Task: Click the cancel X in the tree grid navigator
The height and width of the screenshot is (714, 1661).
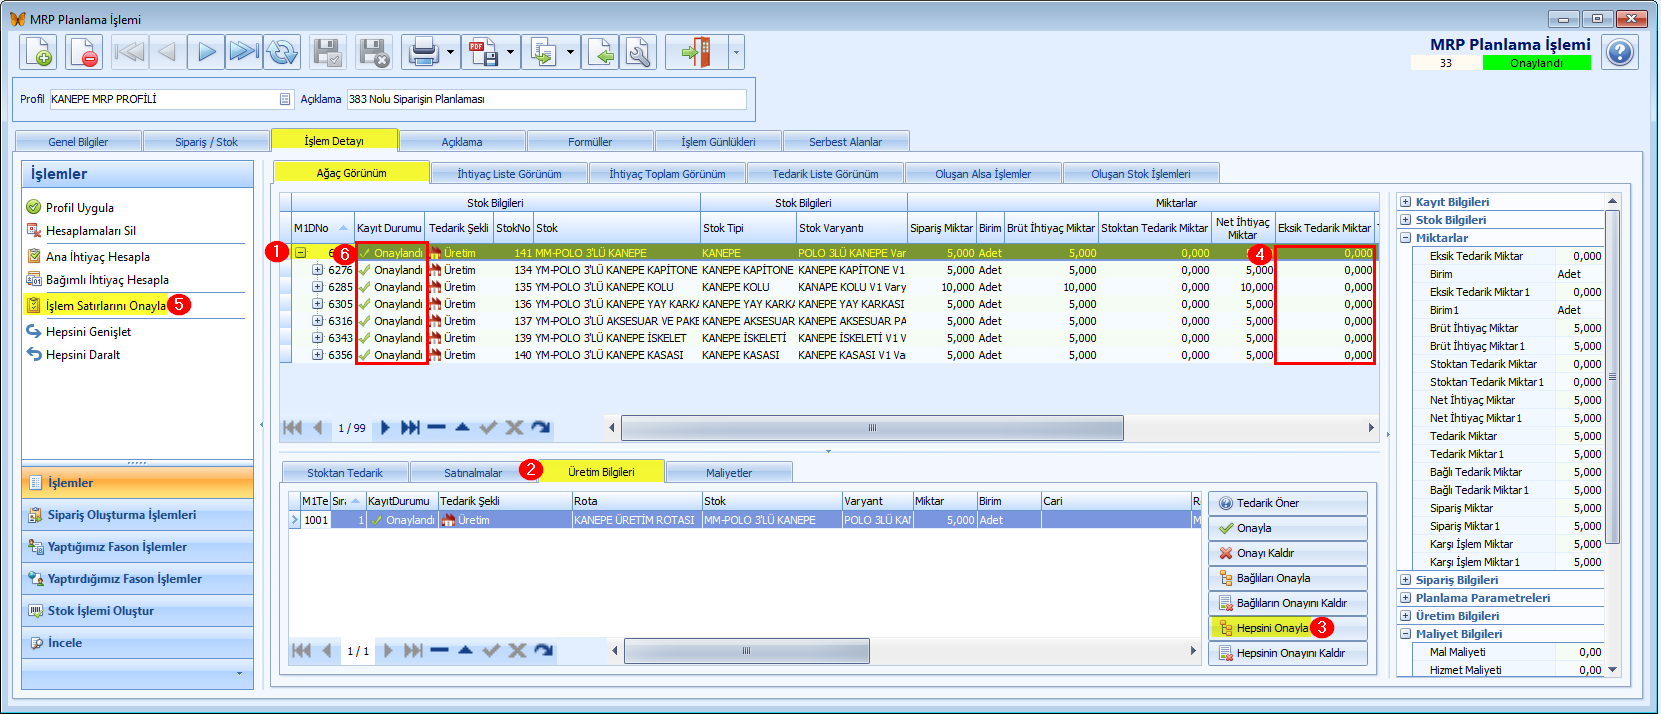Action: (x=514, y=428)
